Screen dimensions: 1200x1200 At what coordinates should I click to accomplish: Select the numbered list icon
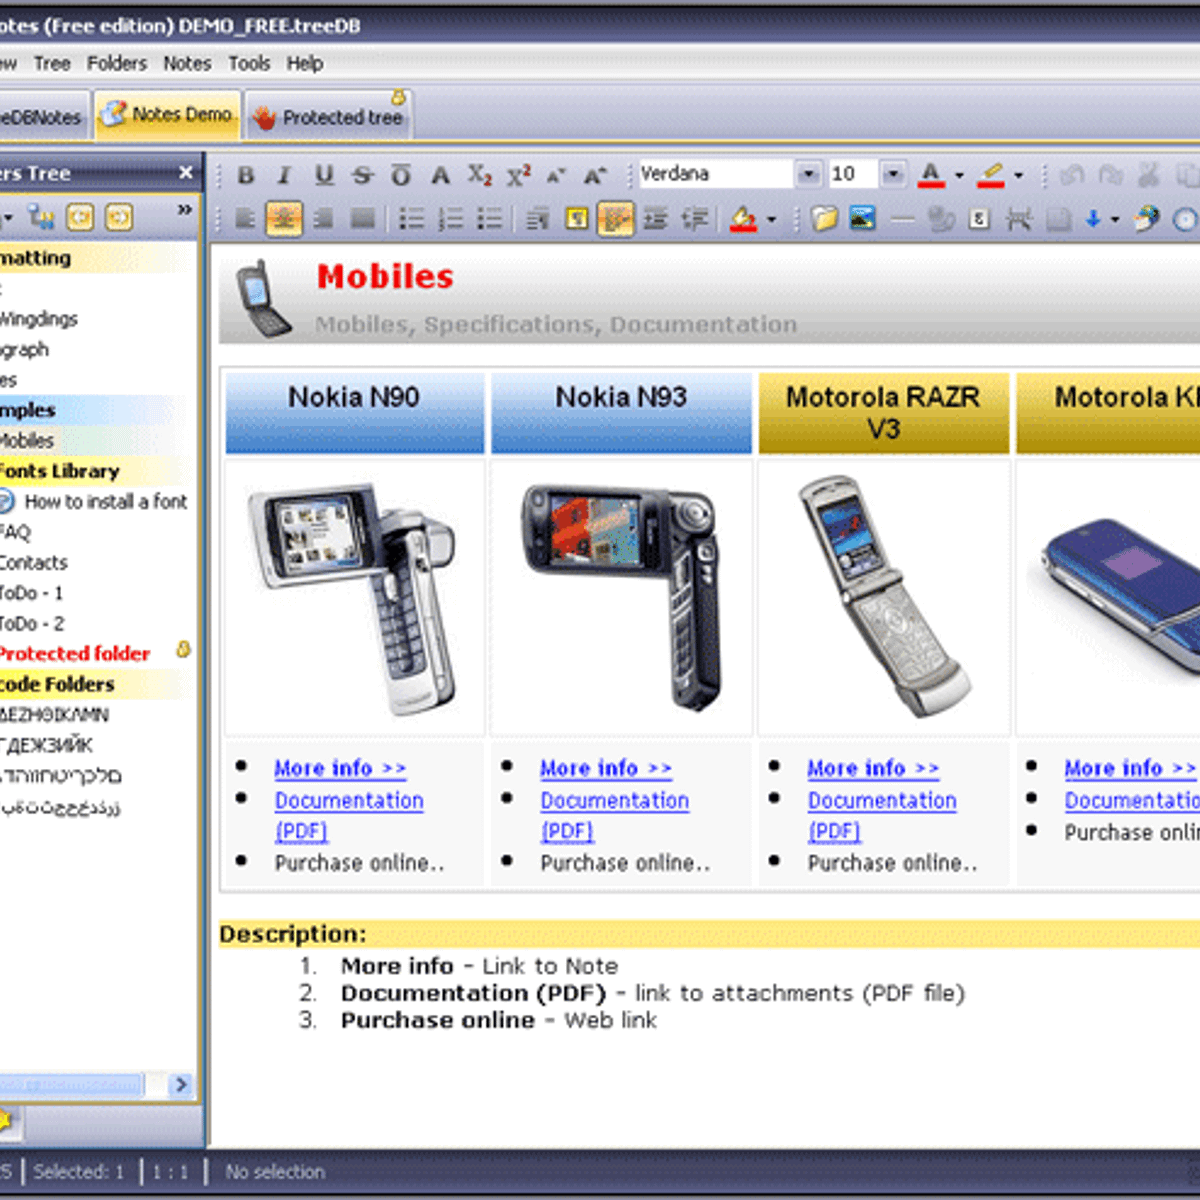coord(451,218)
